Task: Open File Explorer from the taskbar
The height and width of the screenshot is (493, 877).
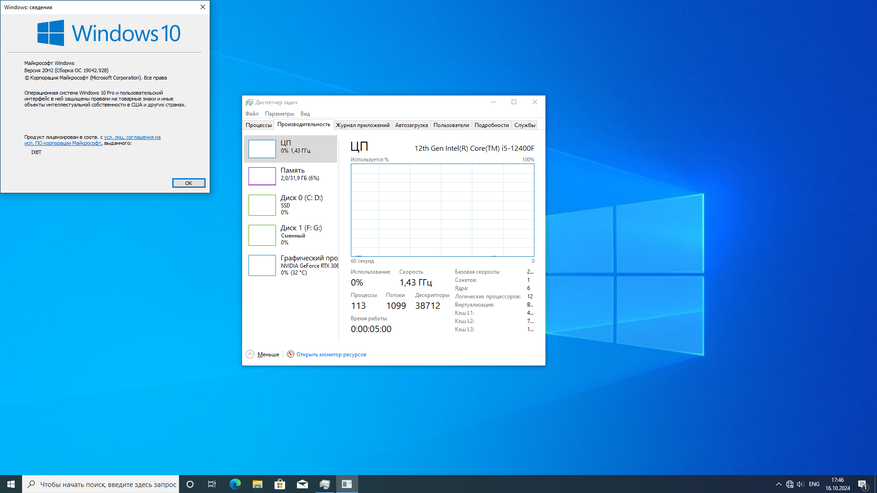Action: (257, 484)
